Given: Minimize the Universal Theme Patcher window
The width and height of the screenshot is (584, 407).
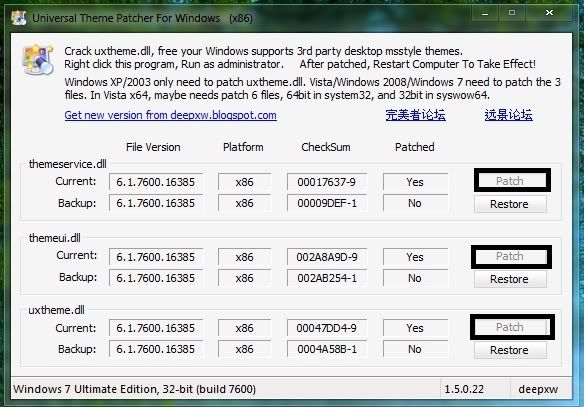Looking at the screenshot, I should tap(485, 13).
